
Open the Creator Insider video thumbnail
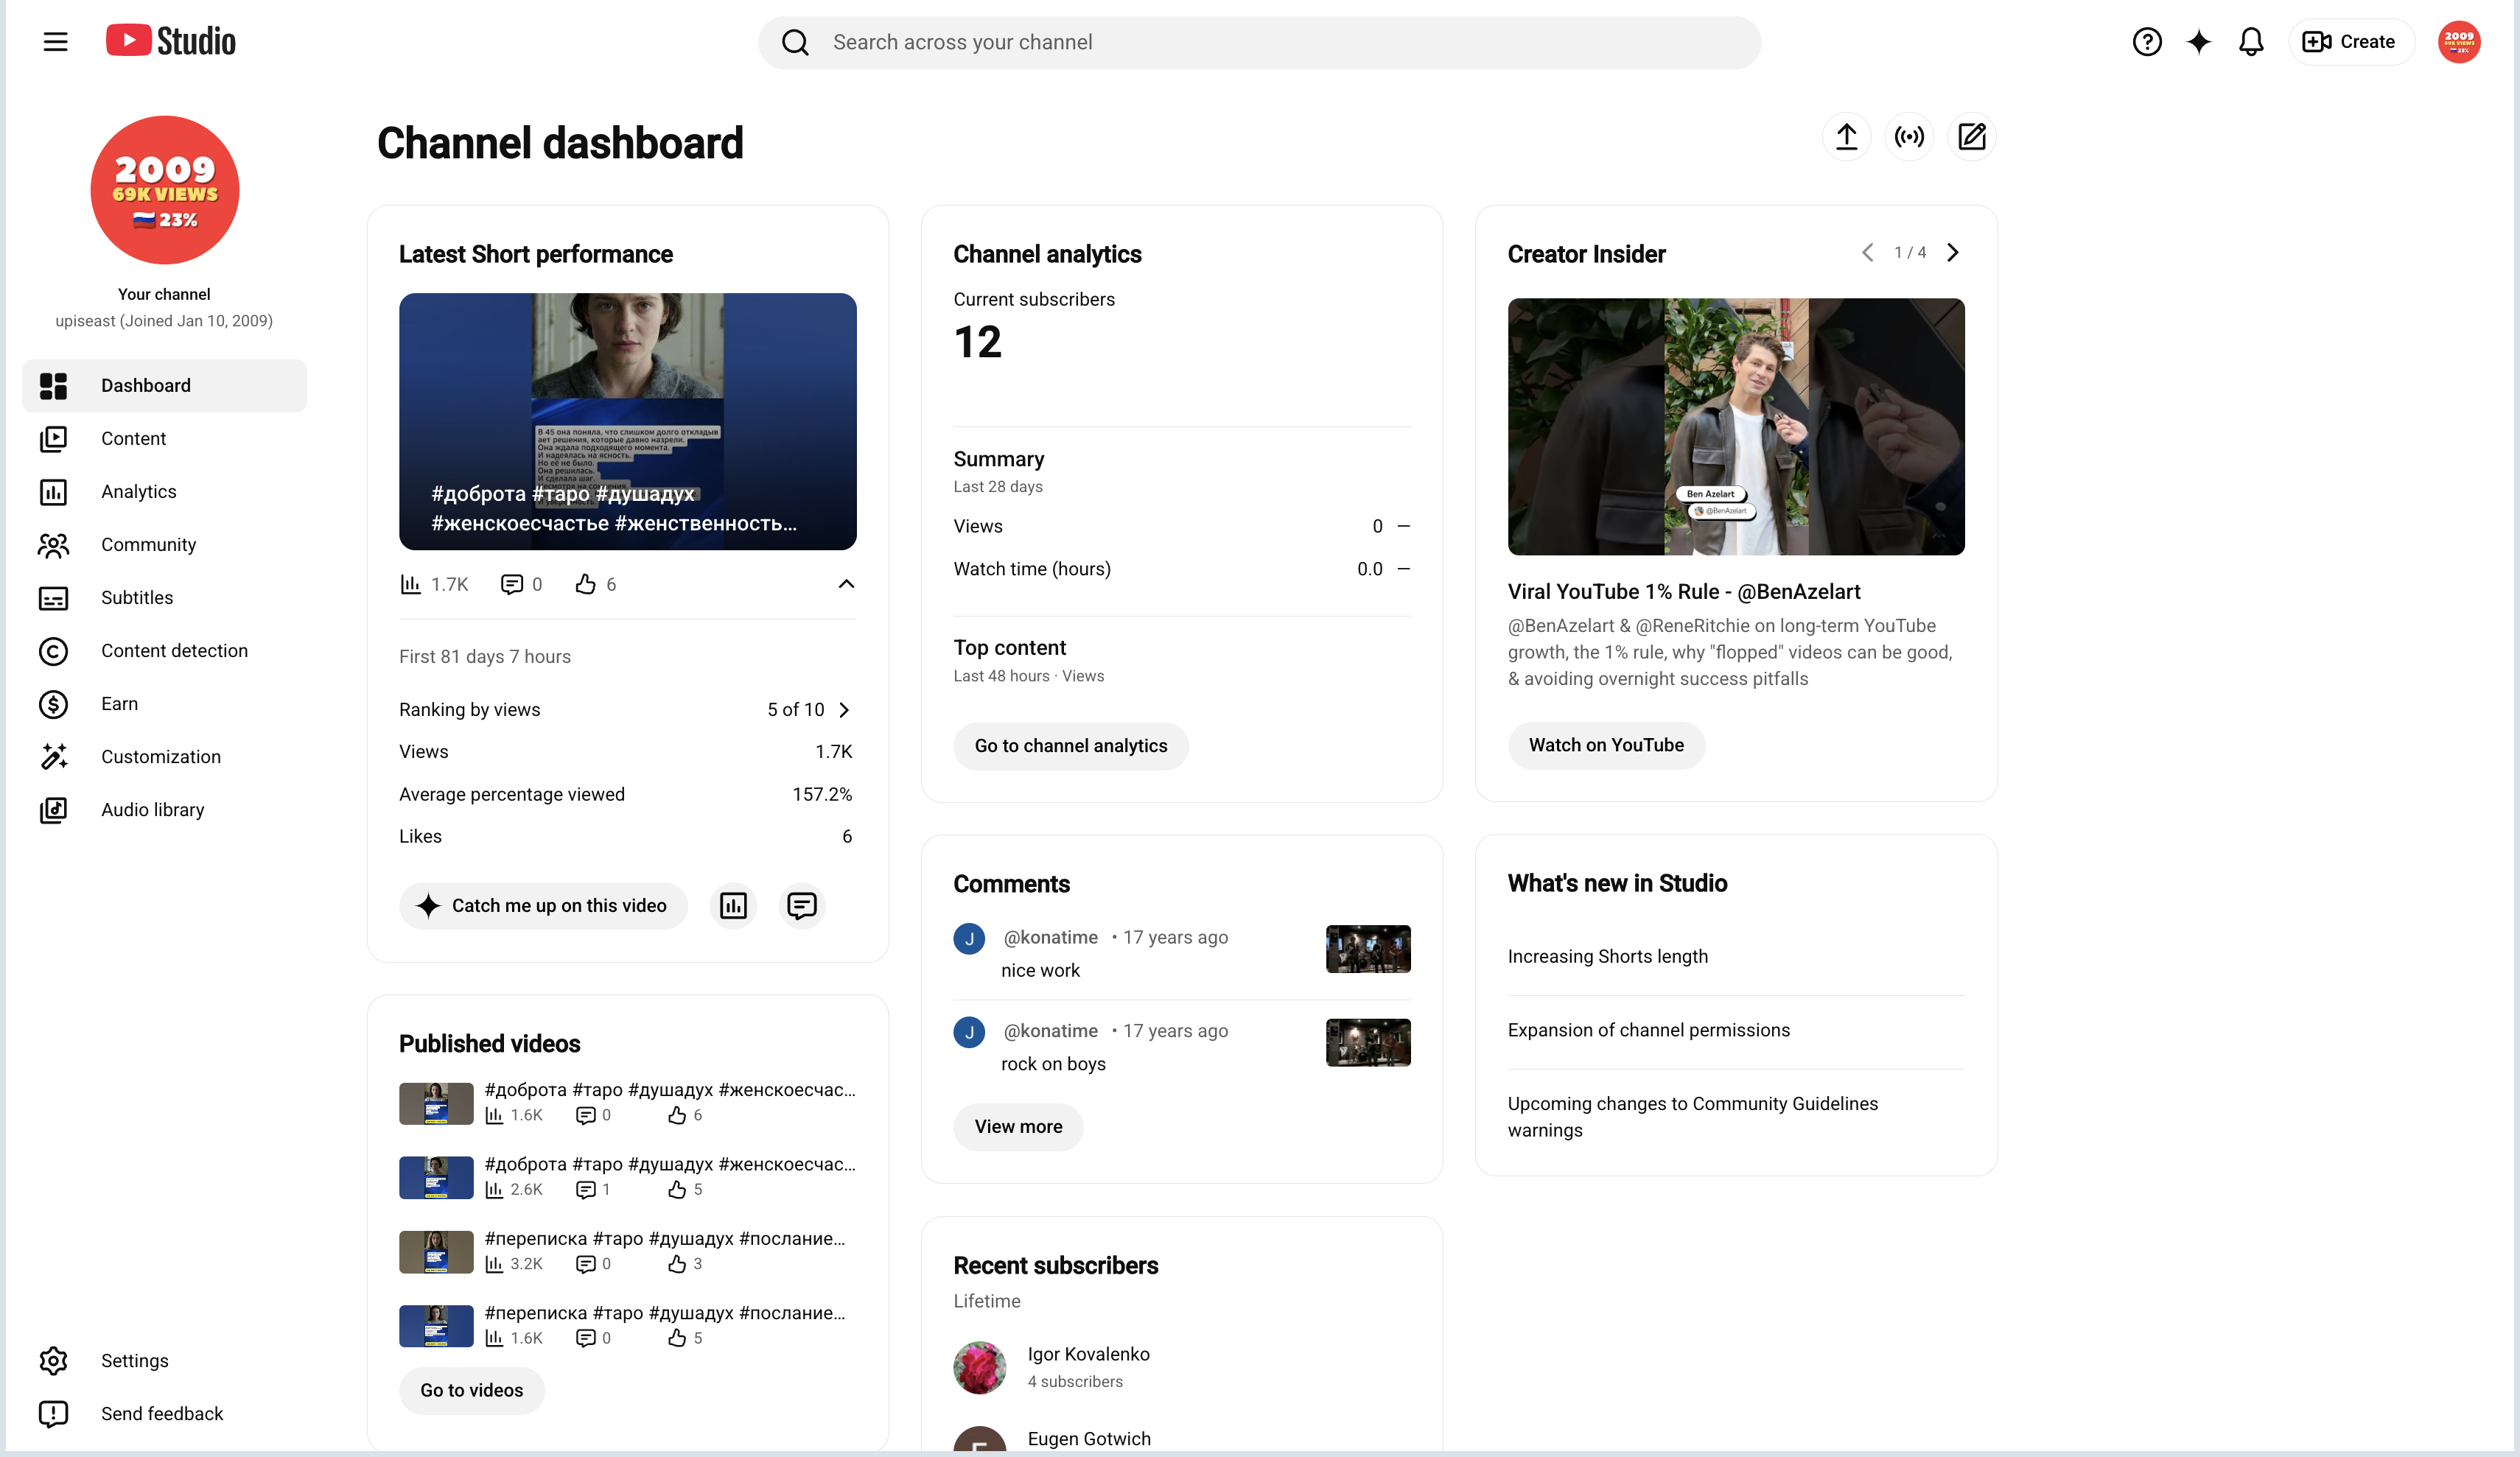[x=1736, y=426]
